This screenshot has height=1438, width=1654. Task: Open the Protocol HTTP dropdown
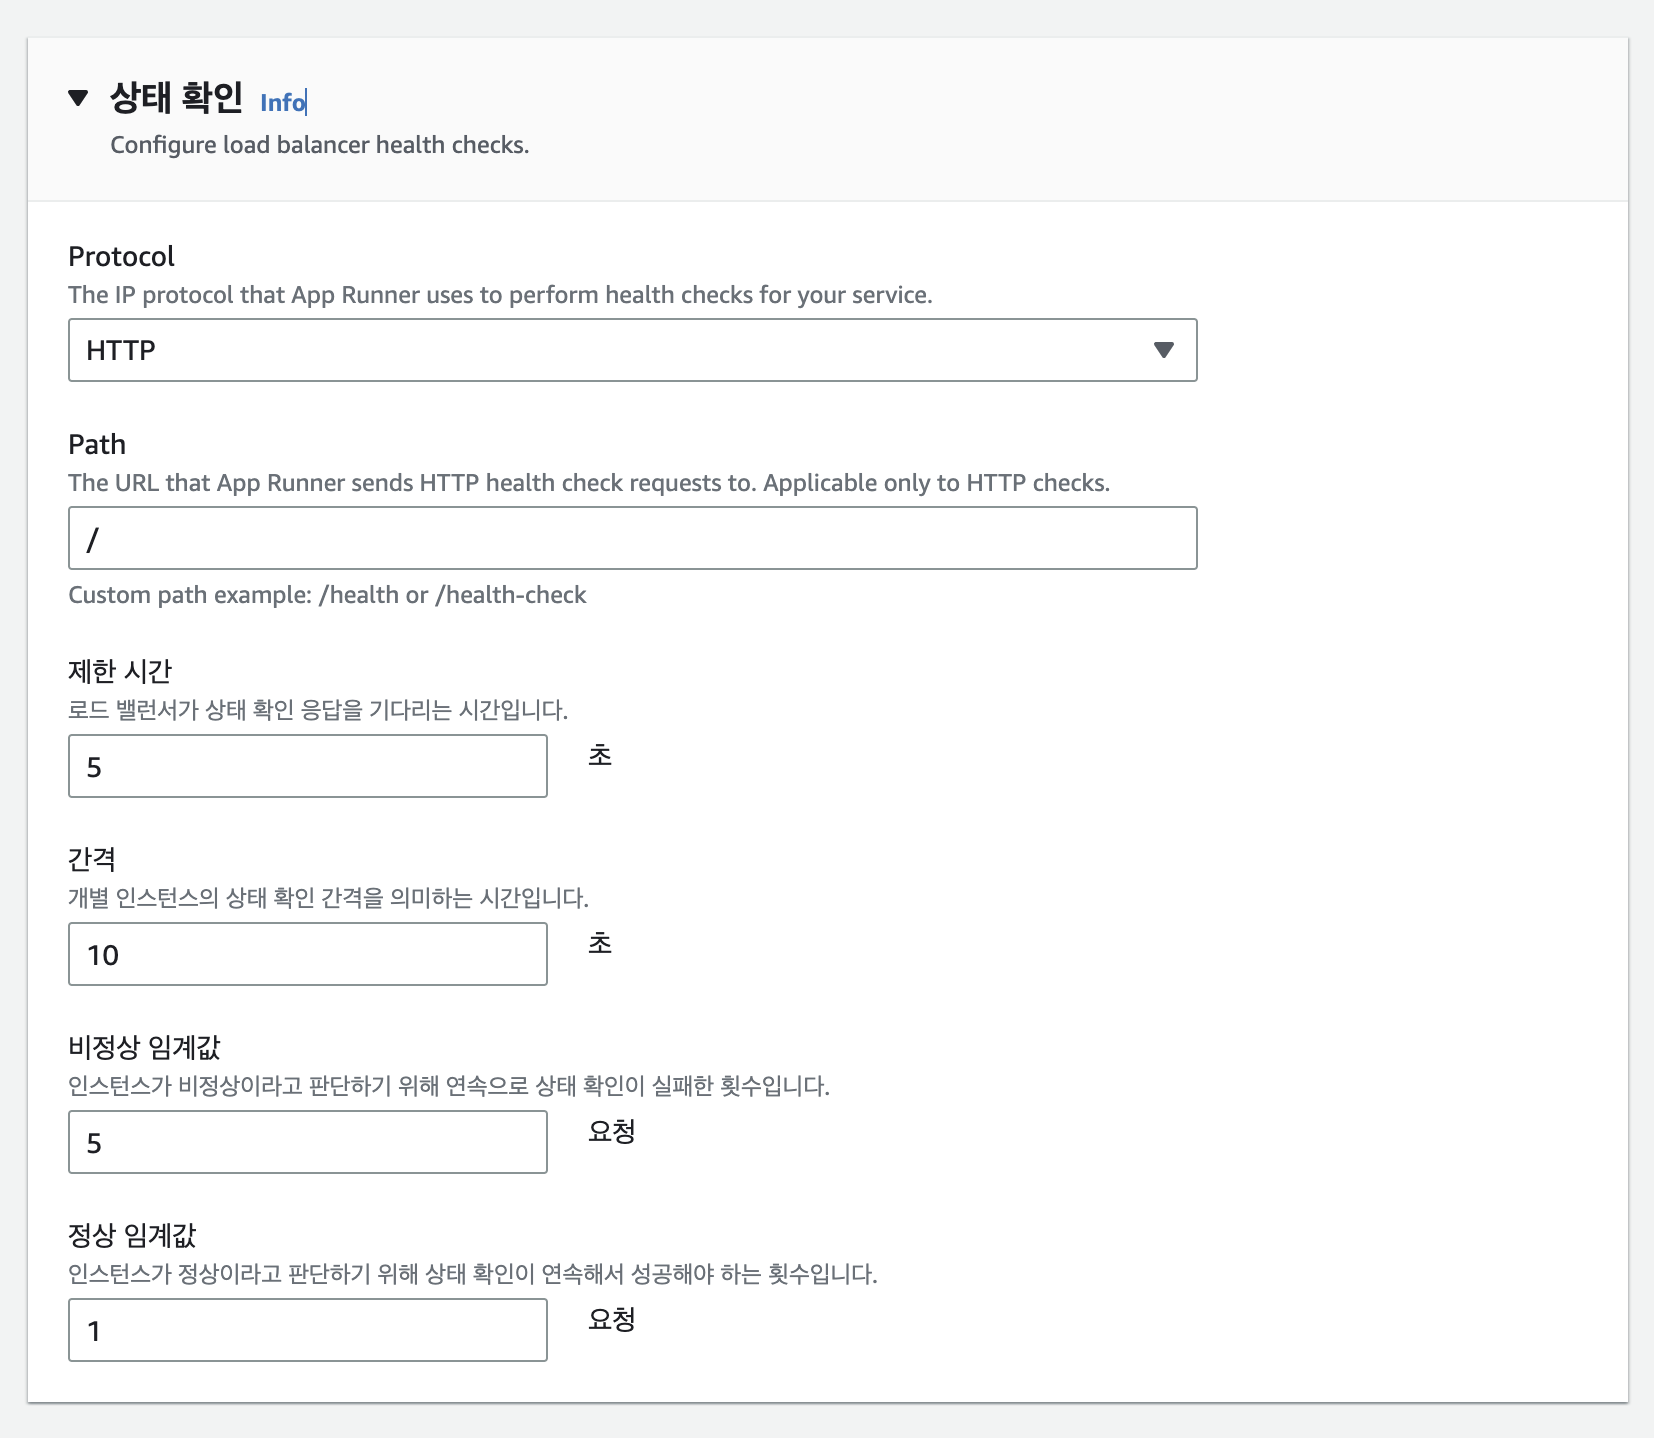[x=632, y=350]
